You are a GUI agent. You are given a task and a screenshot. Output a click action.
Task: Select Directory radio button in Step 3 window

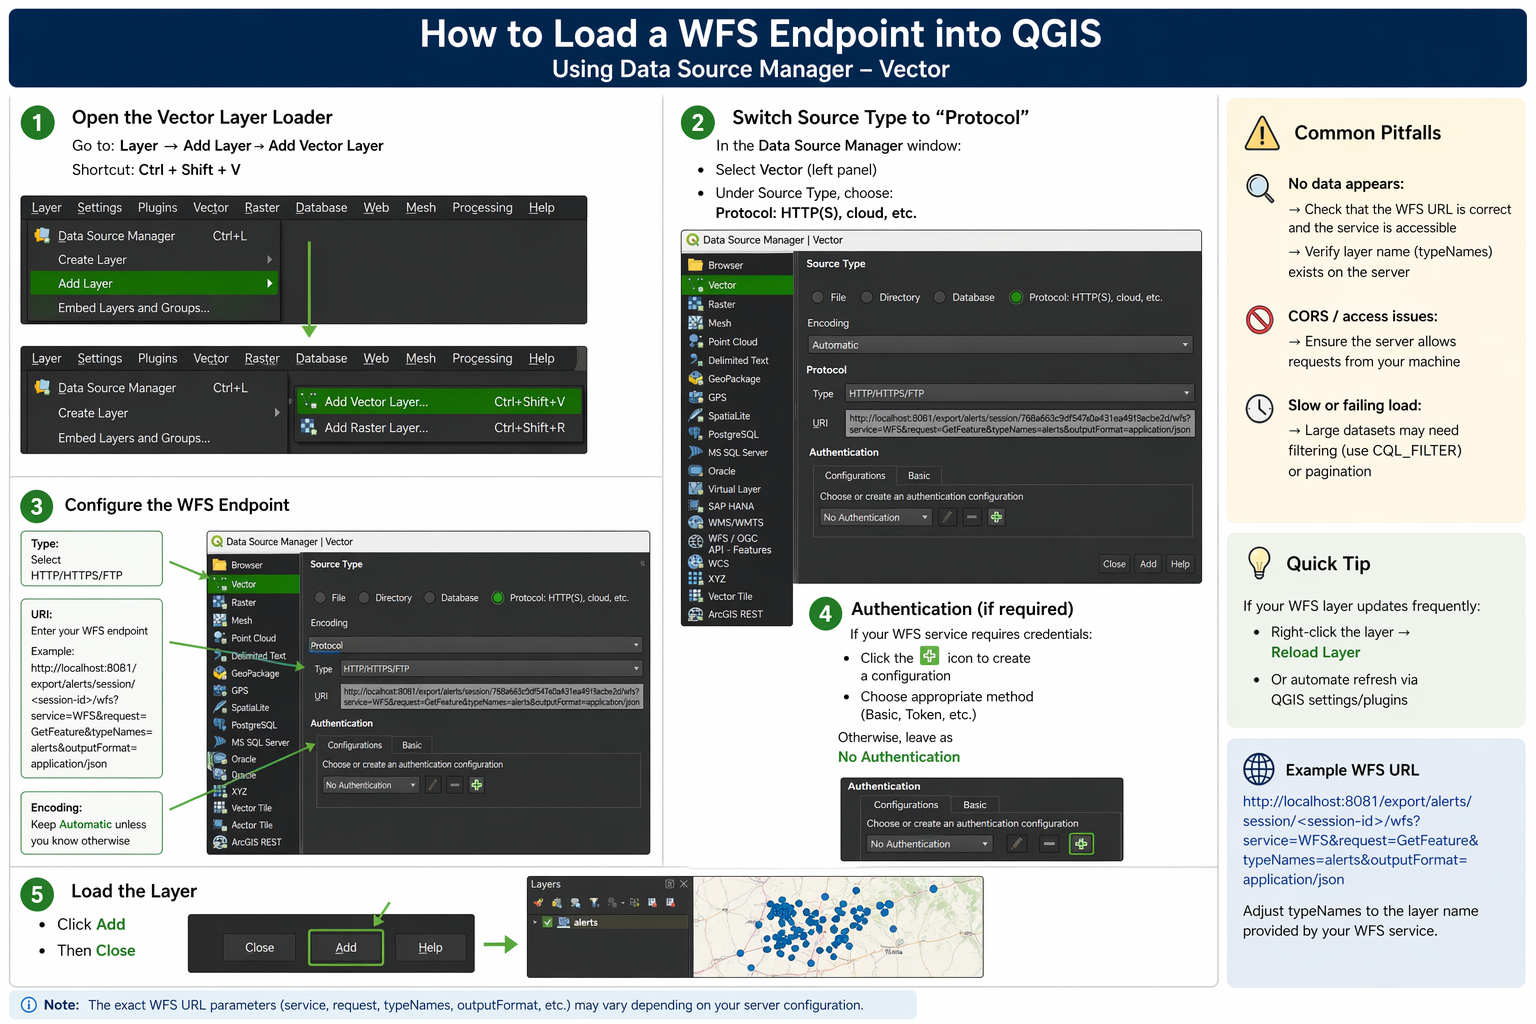(x=364, y=598)
